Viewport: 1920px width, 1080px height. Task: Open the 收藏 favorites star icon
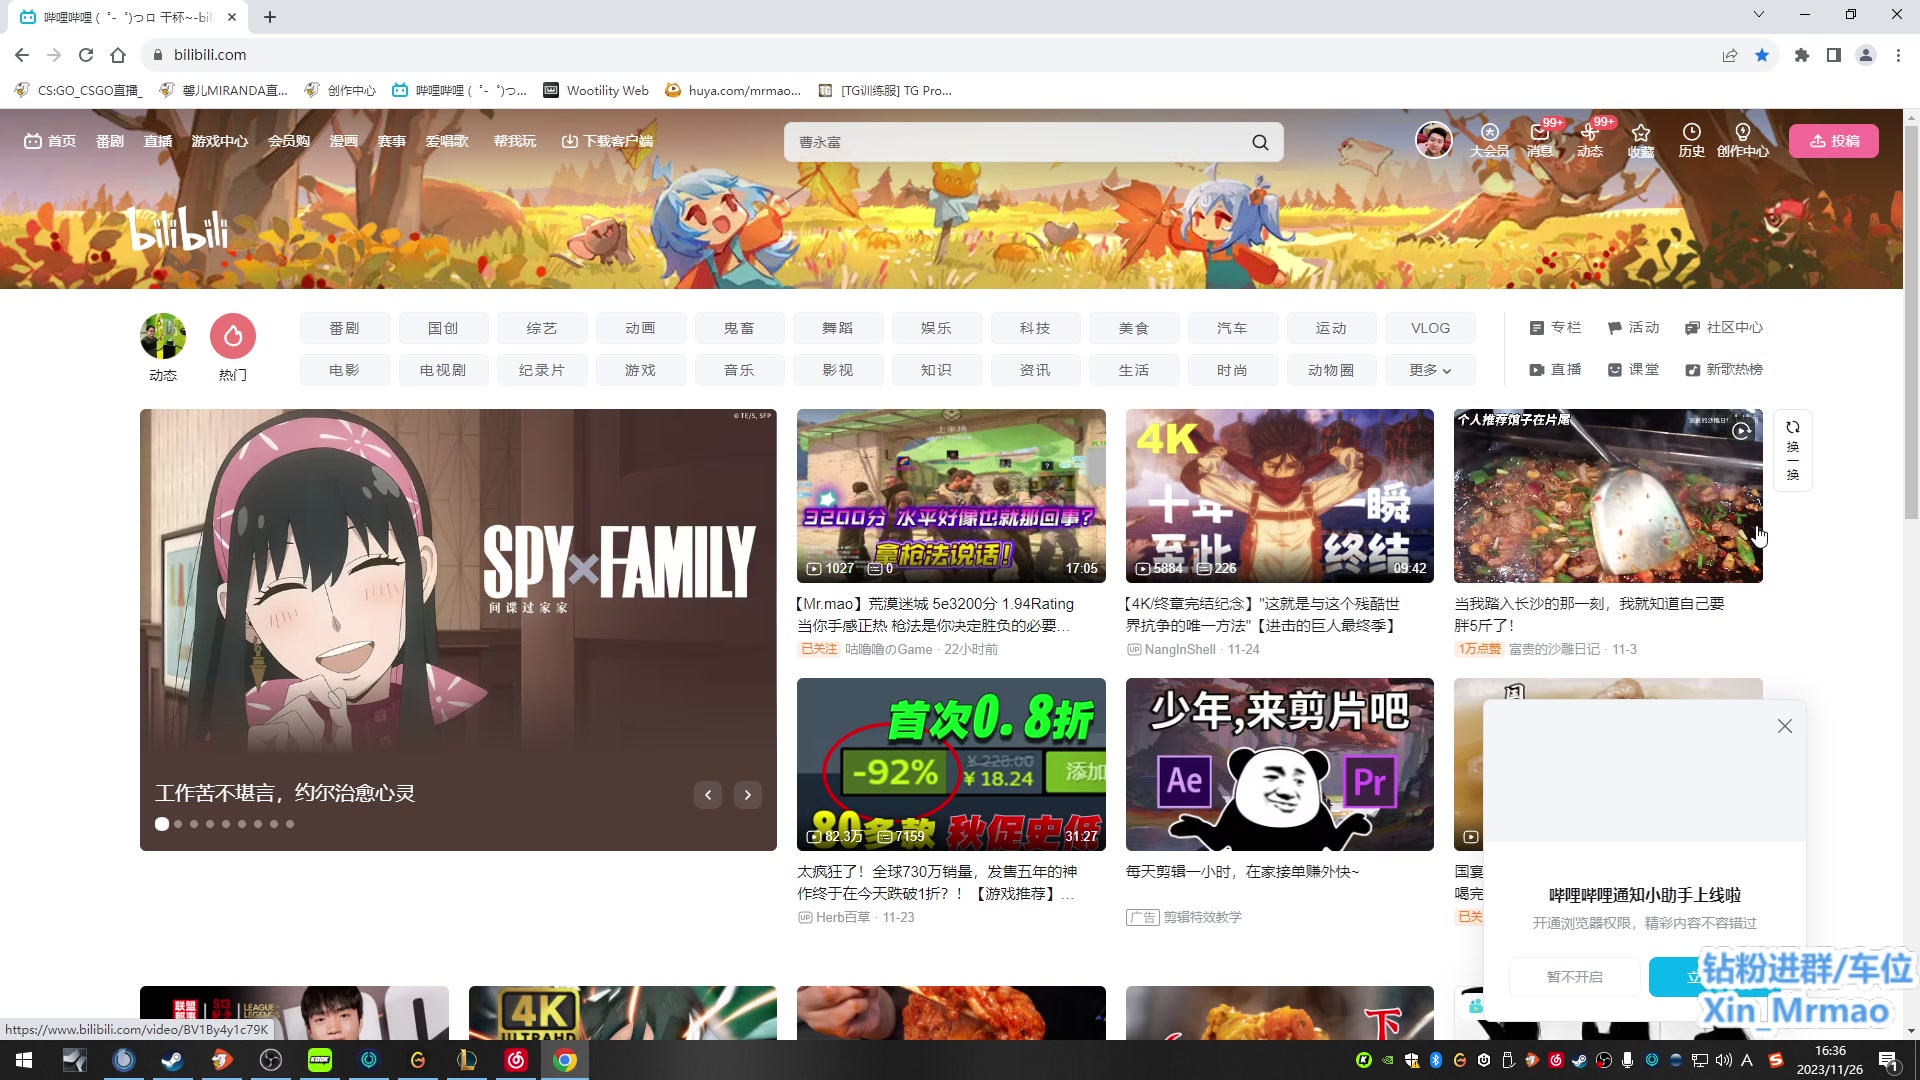click(1640, 140)
